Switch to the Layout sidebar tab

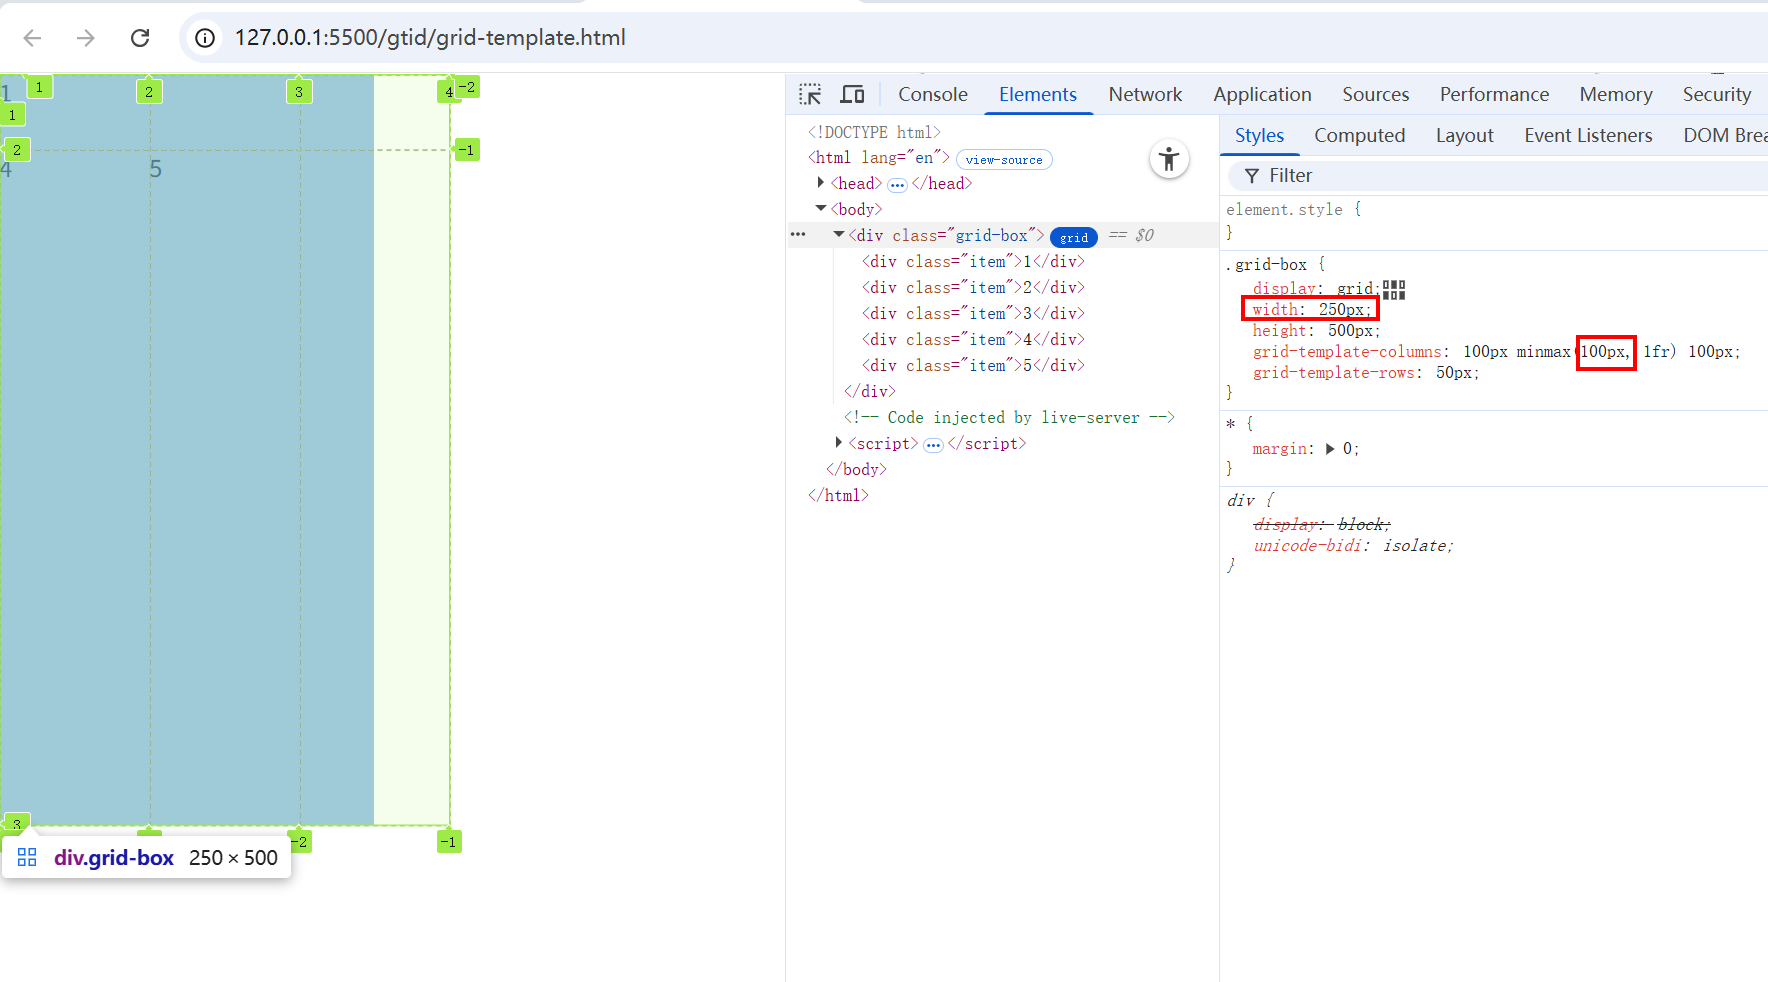(1464, 135)
